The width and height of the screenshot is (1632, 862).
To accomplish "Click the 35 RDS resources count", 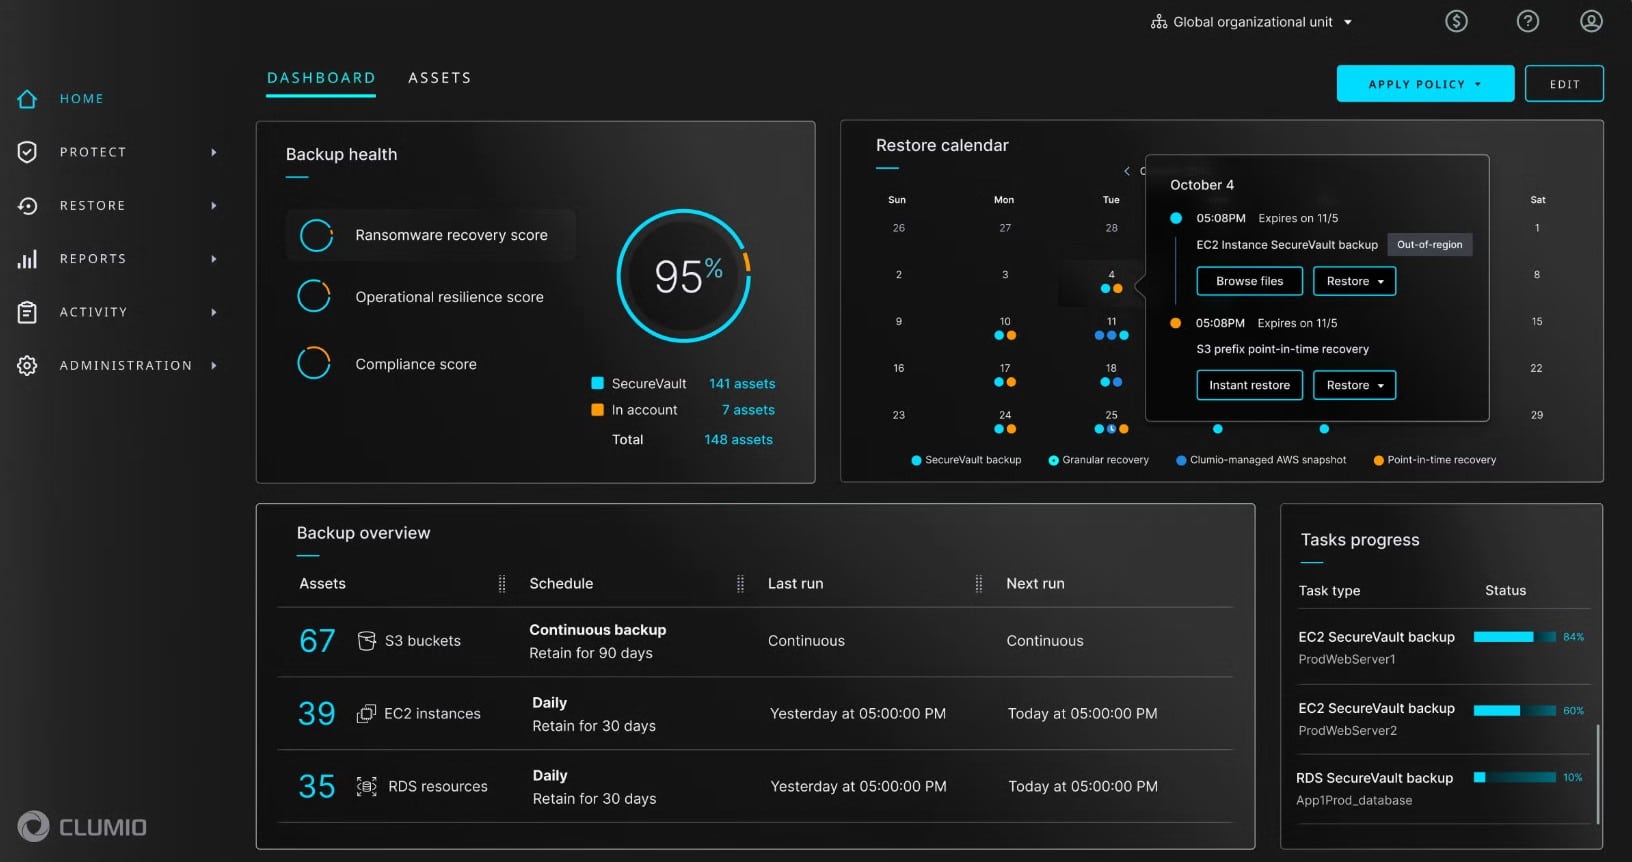I will [x=316, y=787].
